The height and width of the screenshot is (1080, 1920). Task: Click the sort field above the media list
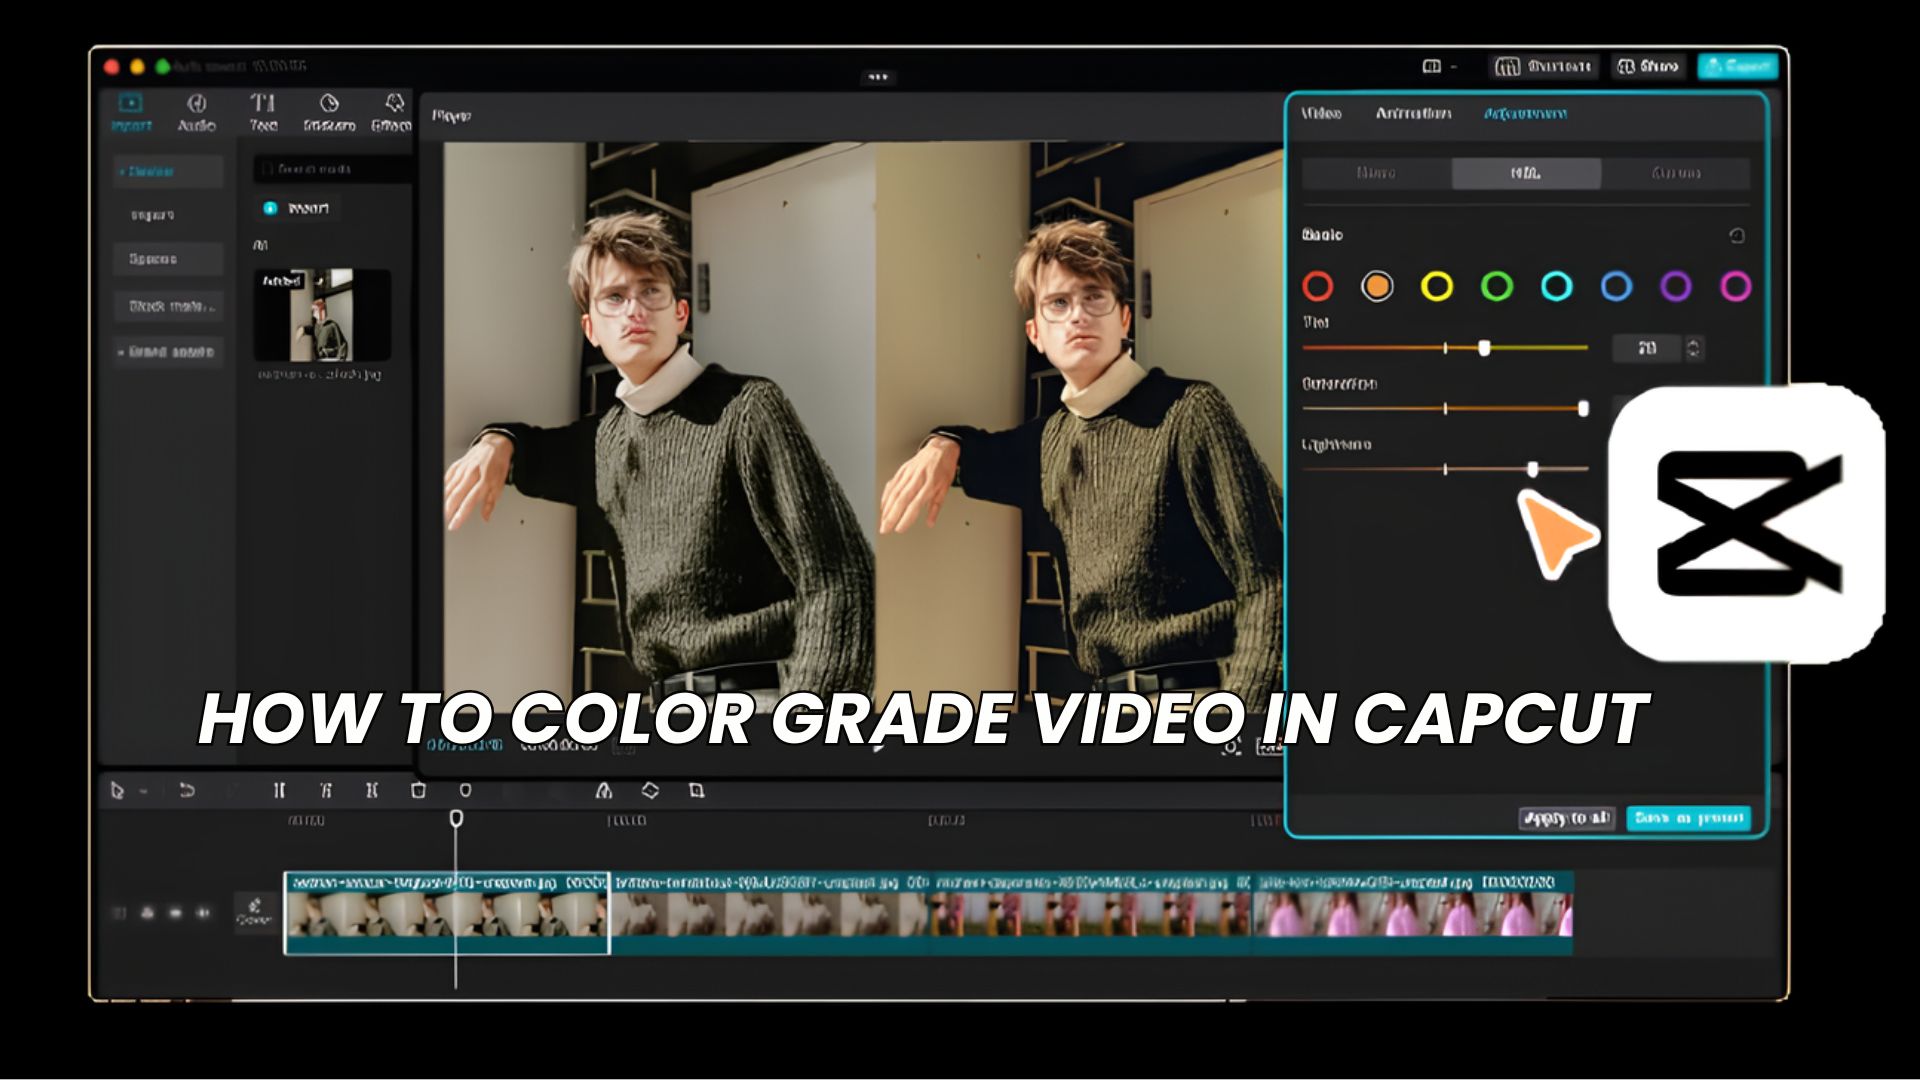coord(332,169)
